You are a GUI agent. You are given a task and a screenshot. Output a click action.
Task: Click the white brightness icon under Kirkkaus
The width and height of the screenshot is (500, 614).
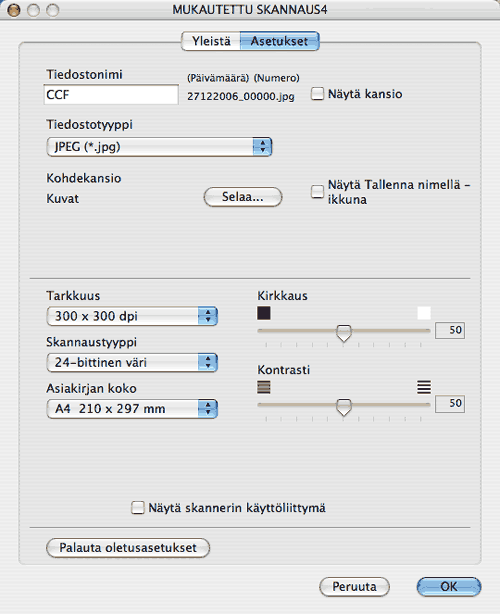[x=424, y=313]
